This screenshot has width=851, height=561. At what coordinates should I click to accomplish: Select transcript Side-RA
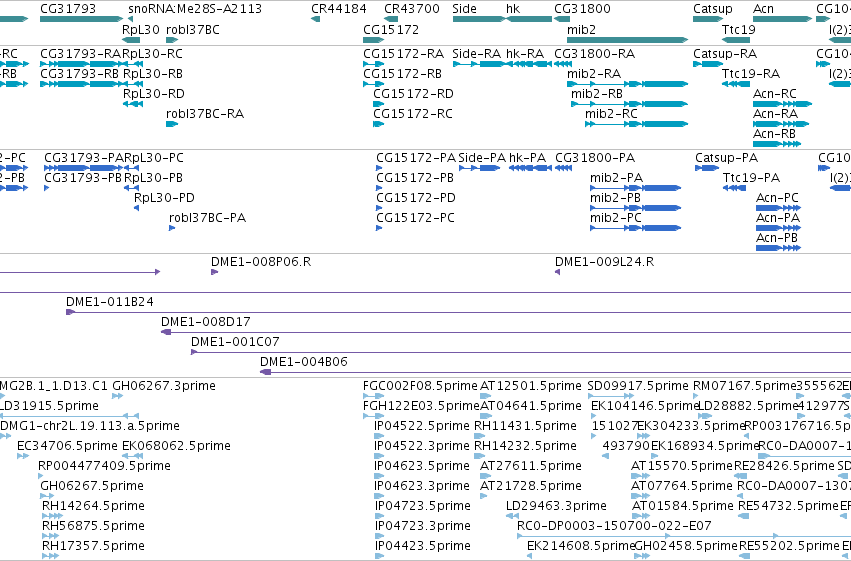coord(477,53)
